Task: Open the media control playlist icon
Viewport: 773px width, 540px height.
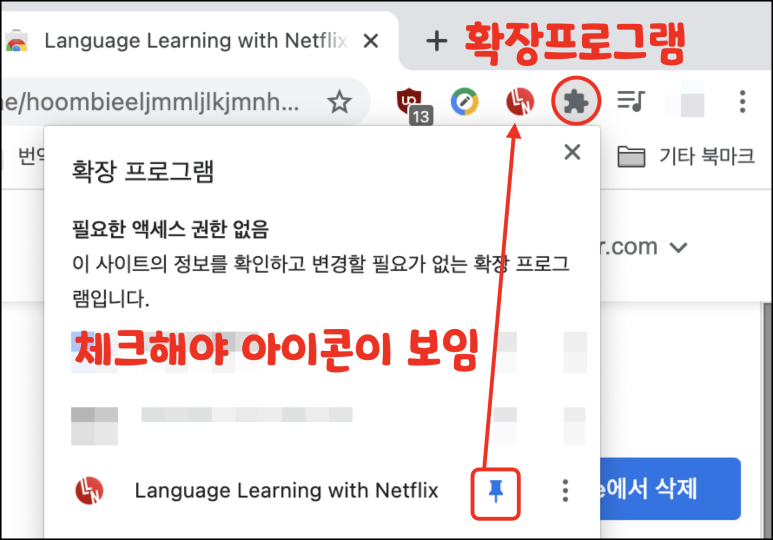Action: coord(631,101)
